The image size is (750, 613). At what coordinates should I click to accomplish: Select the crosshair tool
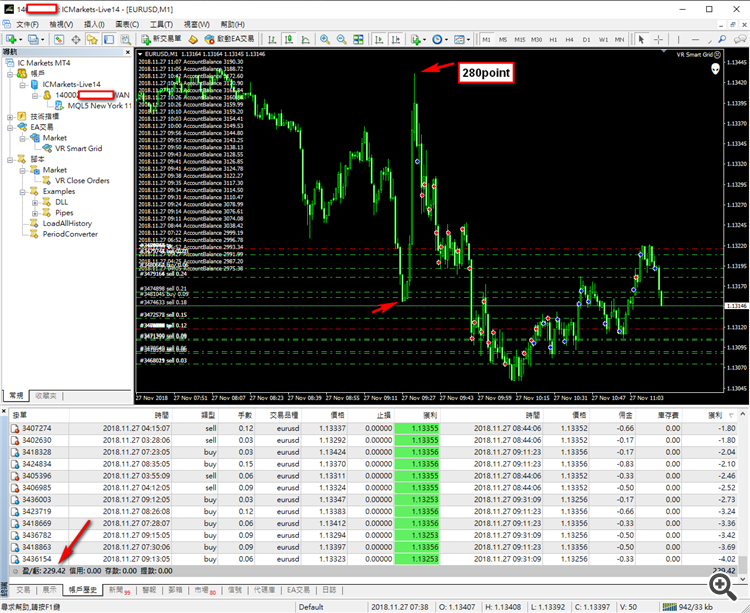(658, 39)
